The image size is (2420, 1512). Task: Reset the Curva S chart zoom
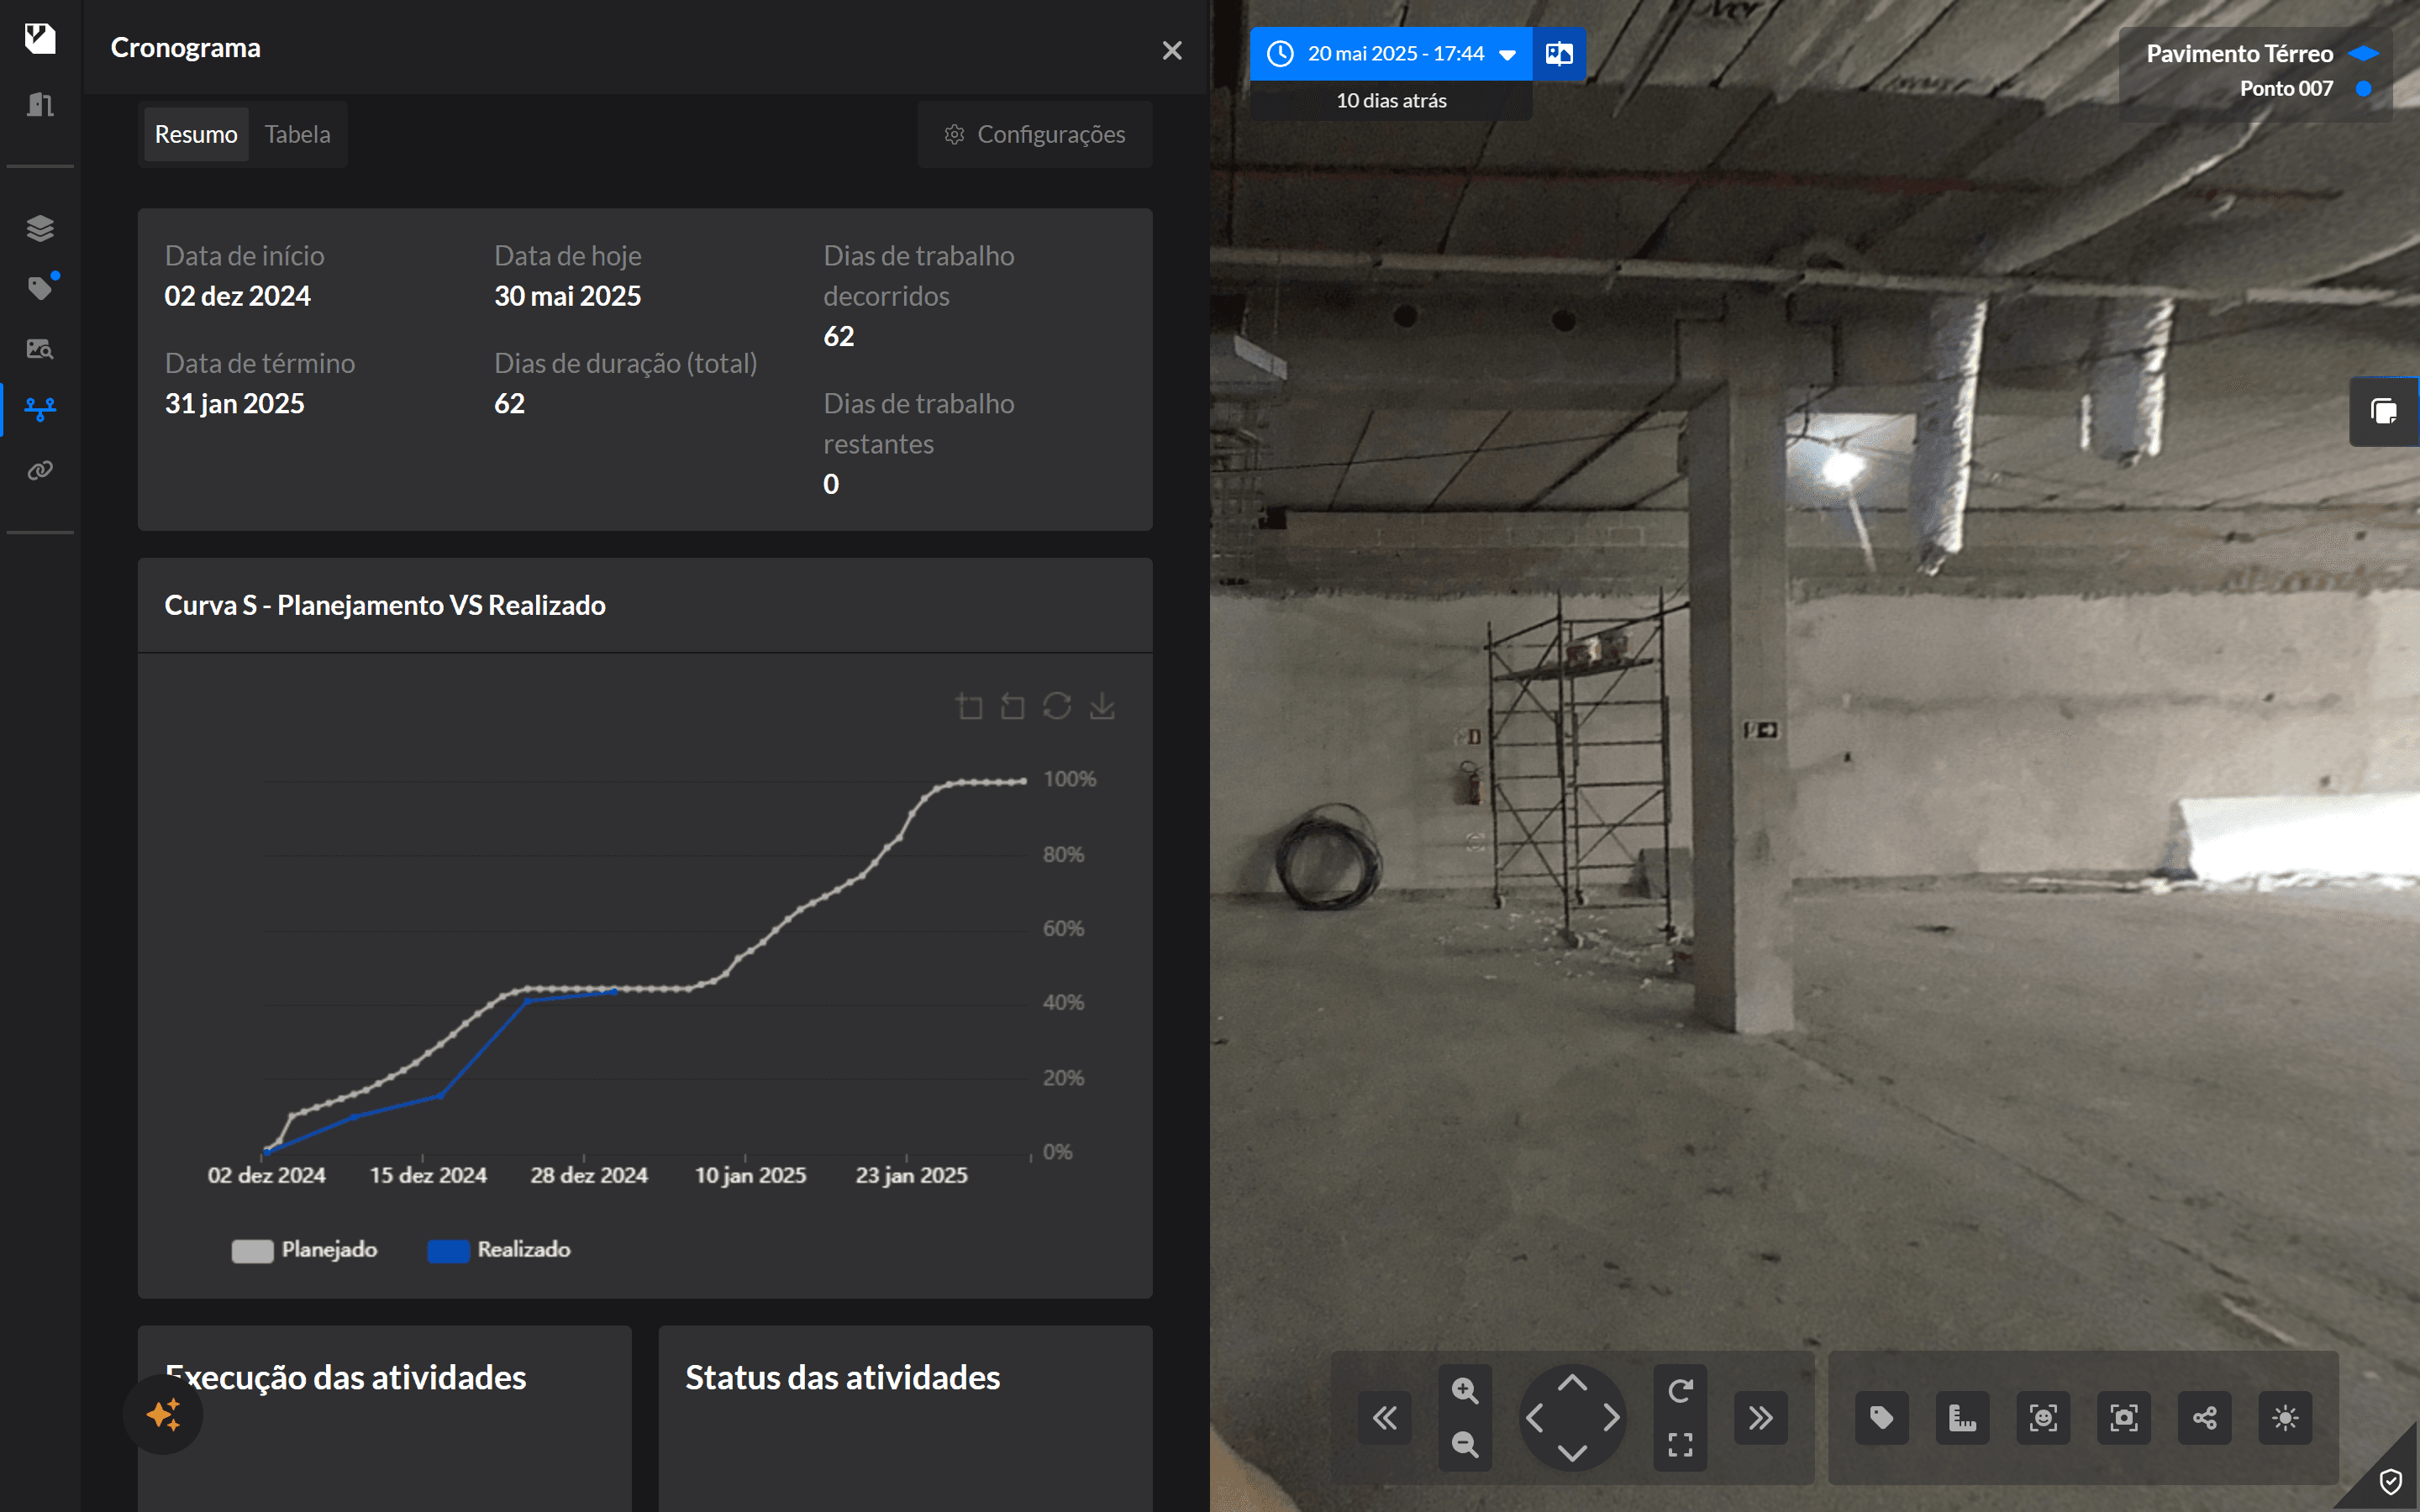(x=1057, y=705)
